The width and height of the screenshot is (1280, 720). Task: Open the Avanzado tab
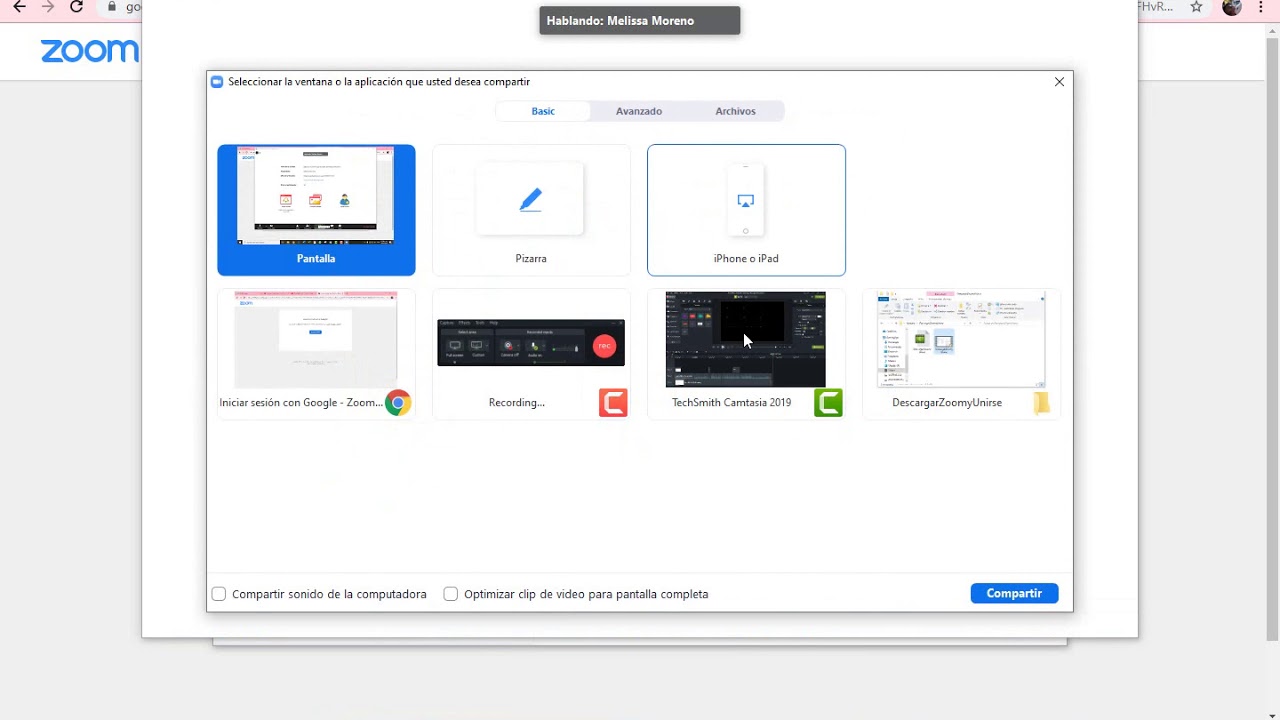(639, 111)
